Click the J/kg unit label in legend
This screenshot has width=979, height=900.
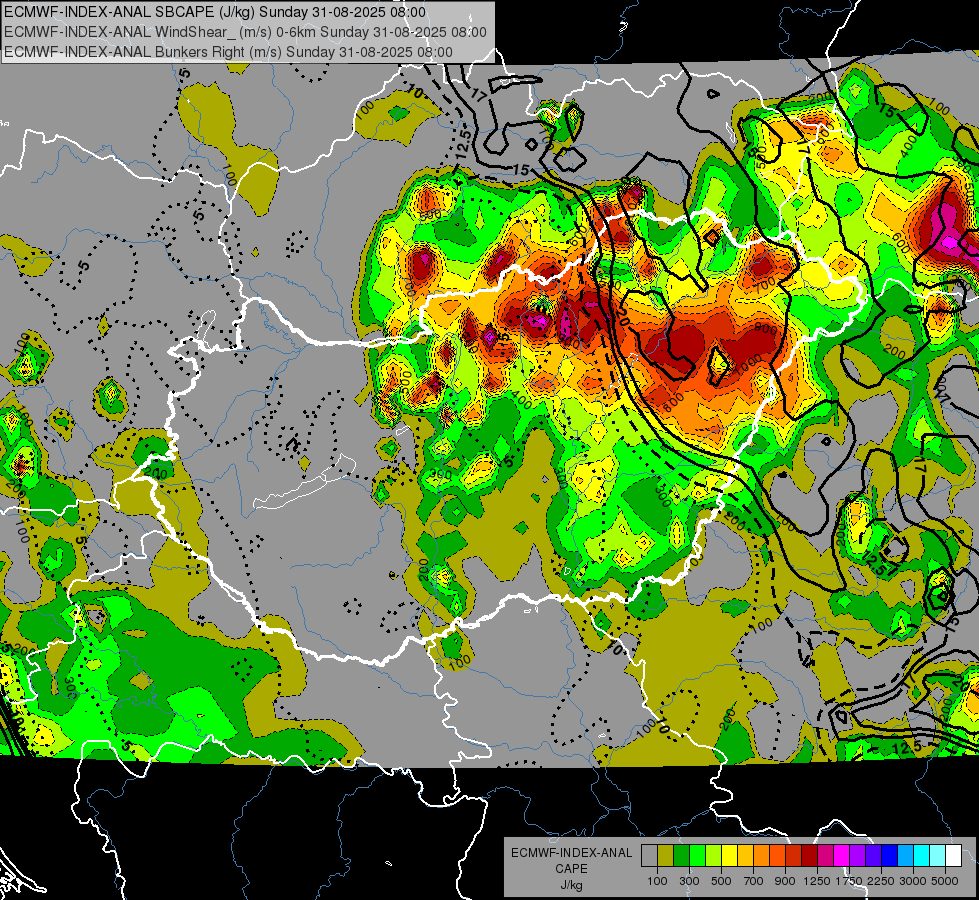tap(571, 885)
